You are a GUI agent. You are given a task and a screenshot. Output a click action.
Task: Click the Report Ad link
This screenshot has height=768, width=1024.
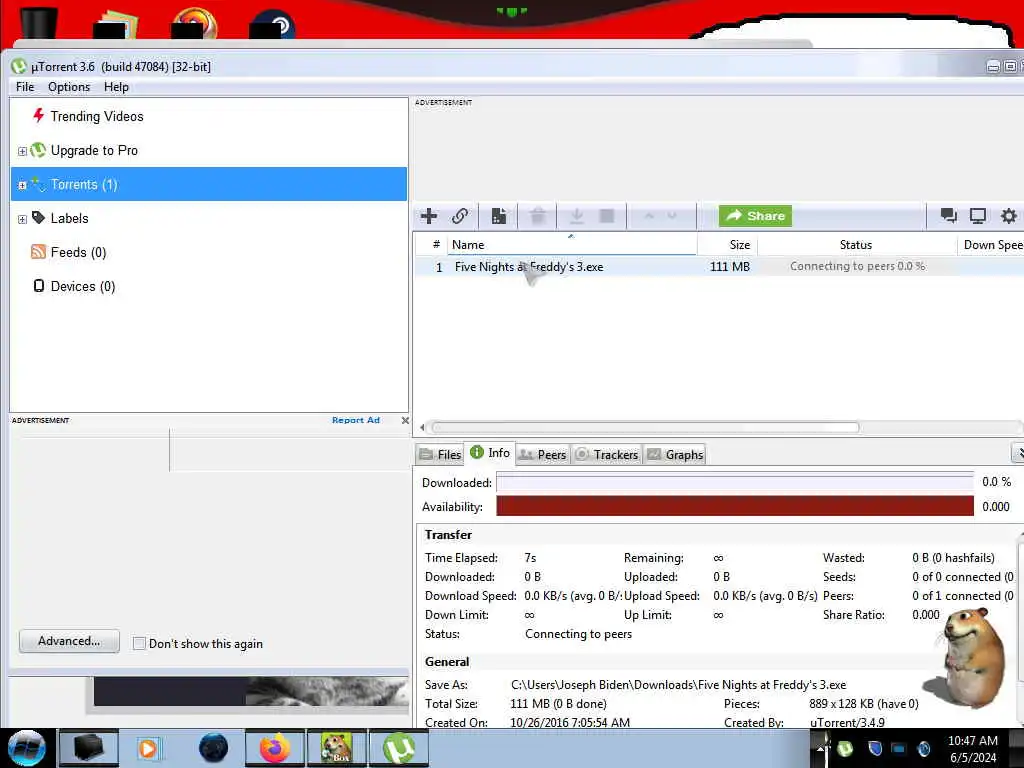tap(356, 420)
